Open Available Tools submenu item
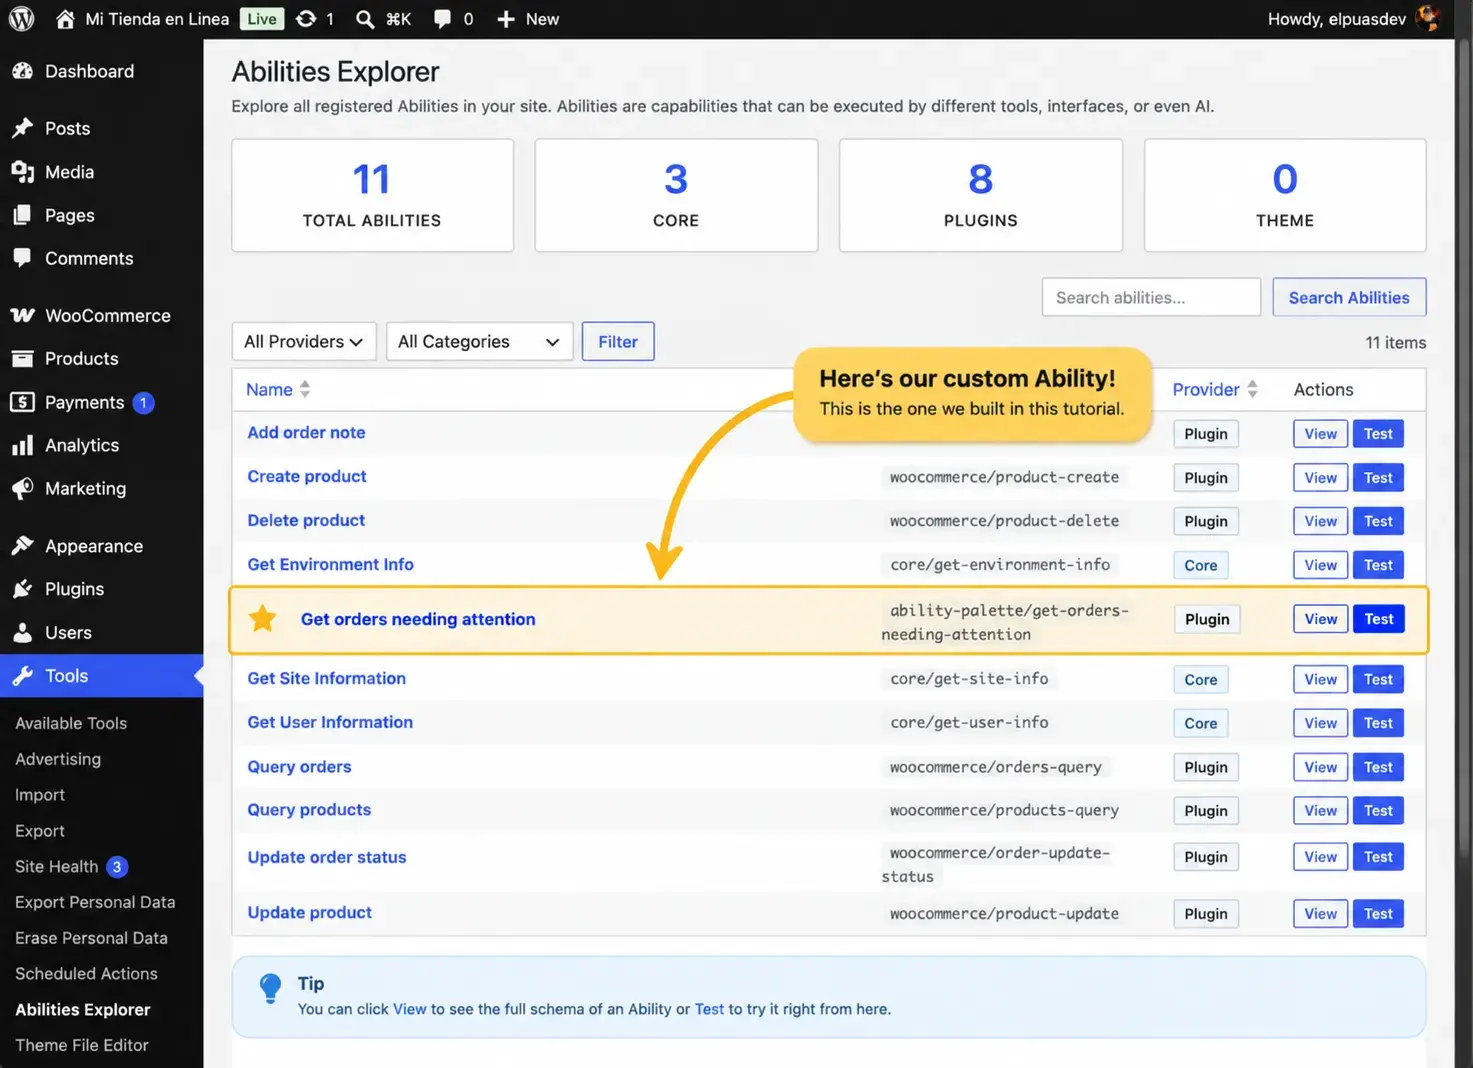The height and width of the screenshot is (1068, 1473). point(71,723)
